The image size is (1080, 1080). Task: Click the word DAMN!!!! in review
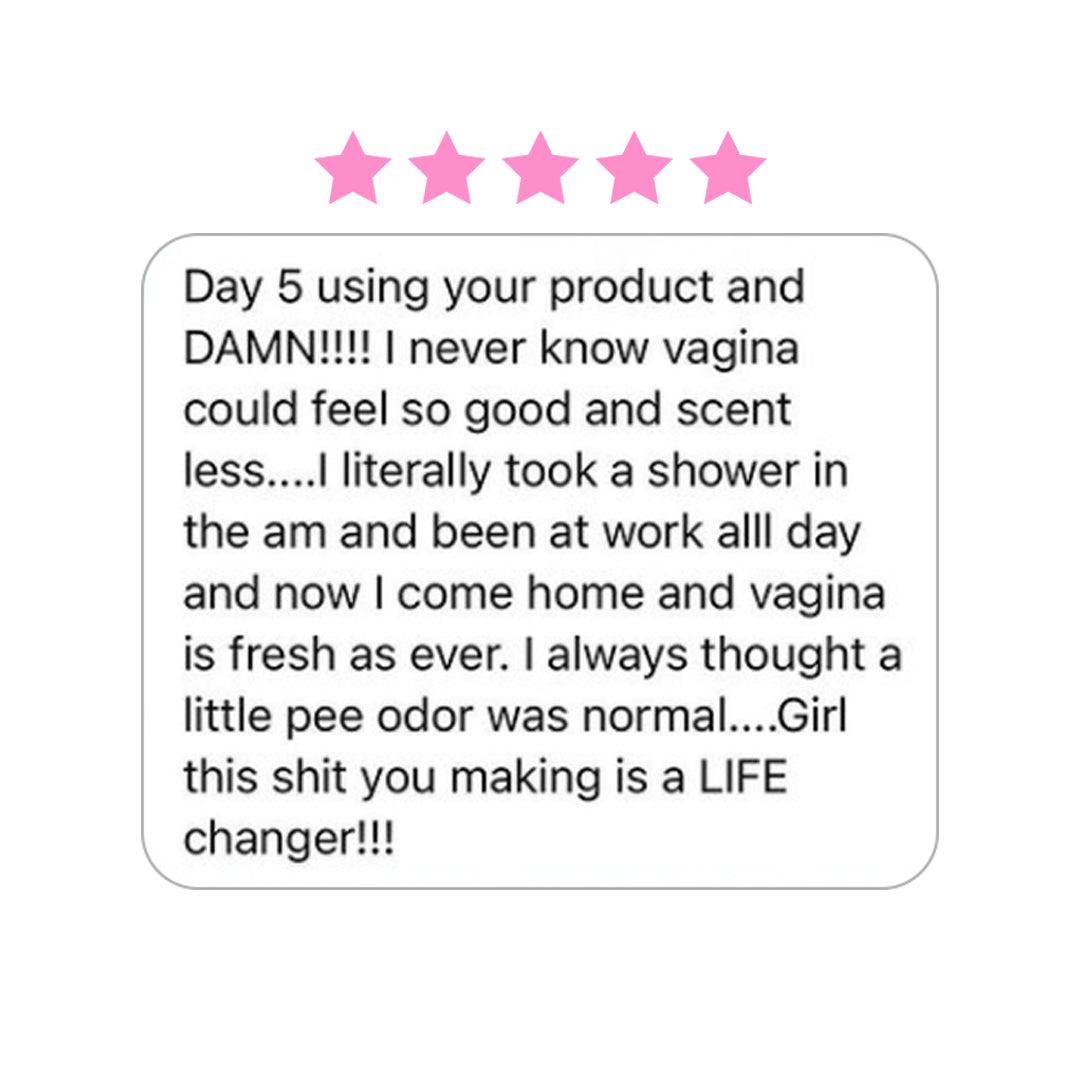coord(277,348)
